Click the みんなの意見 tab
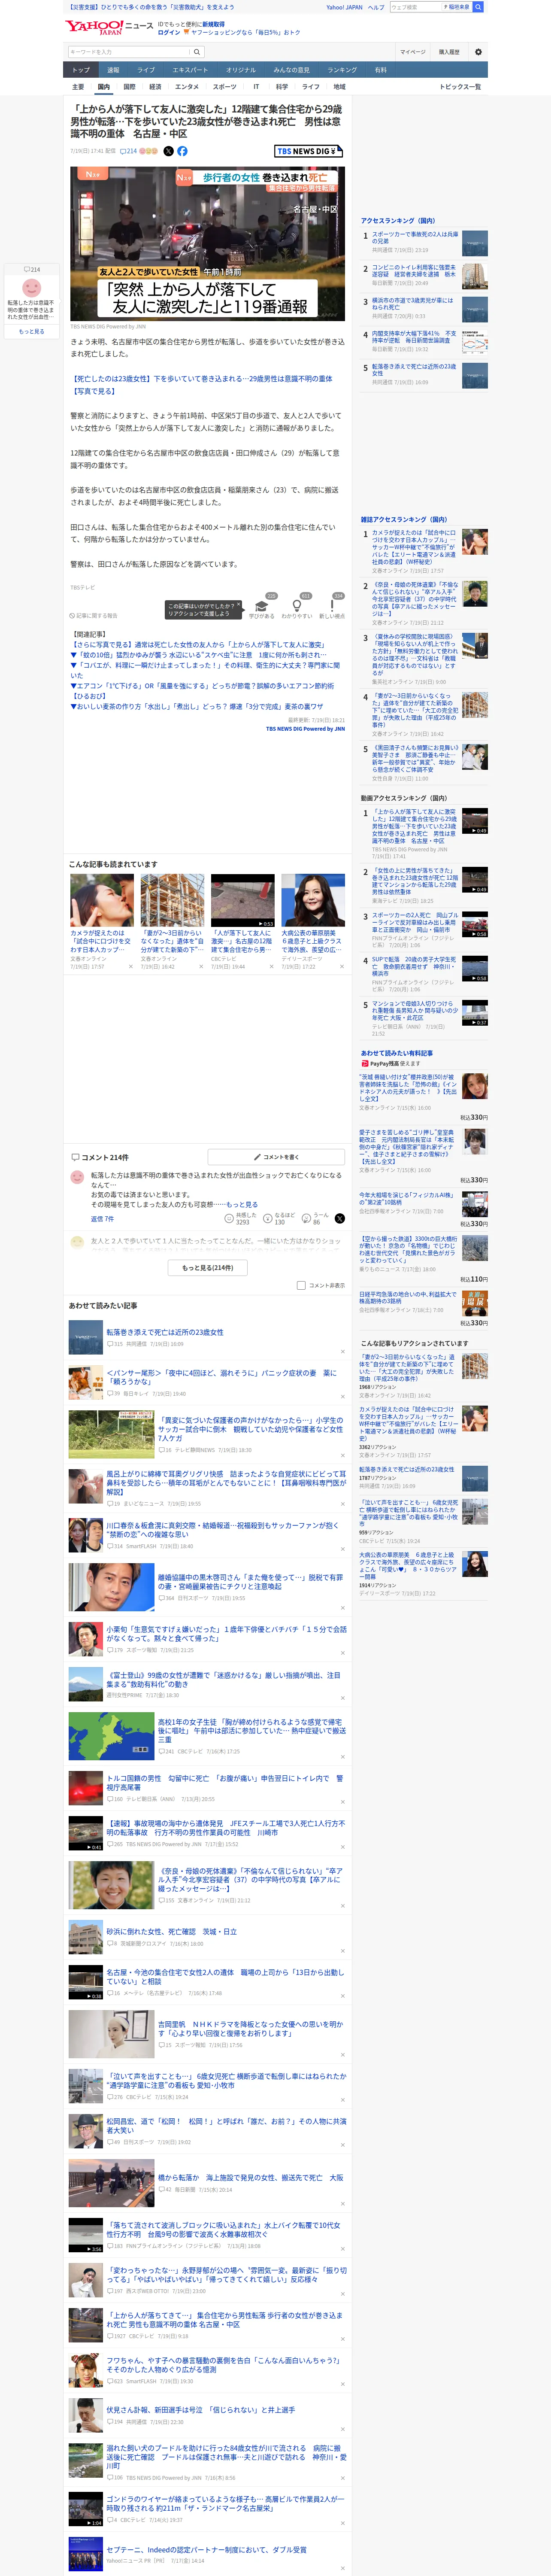 pyautogui.click(x=291, y=70)
